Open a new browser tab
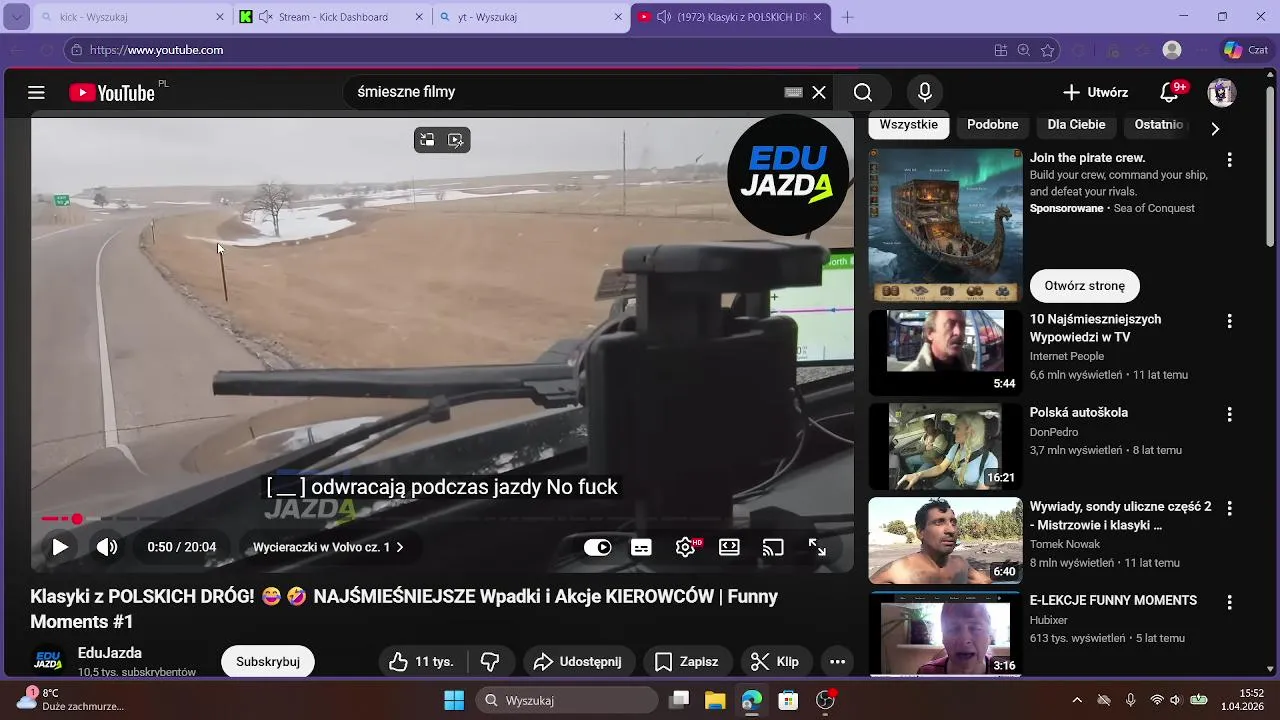Image resolution: width=1280 pixels, height=720 pixels. click(847, 17)
